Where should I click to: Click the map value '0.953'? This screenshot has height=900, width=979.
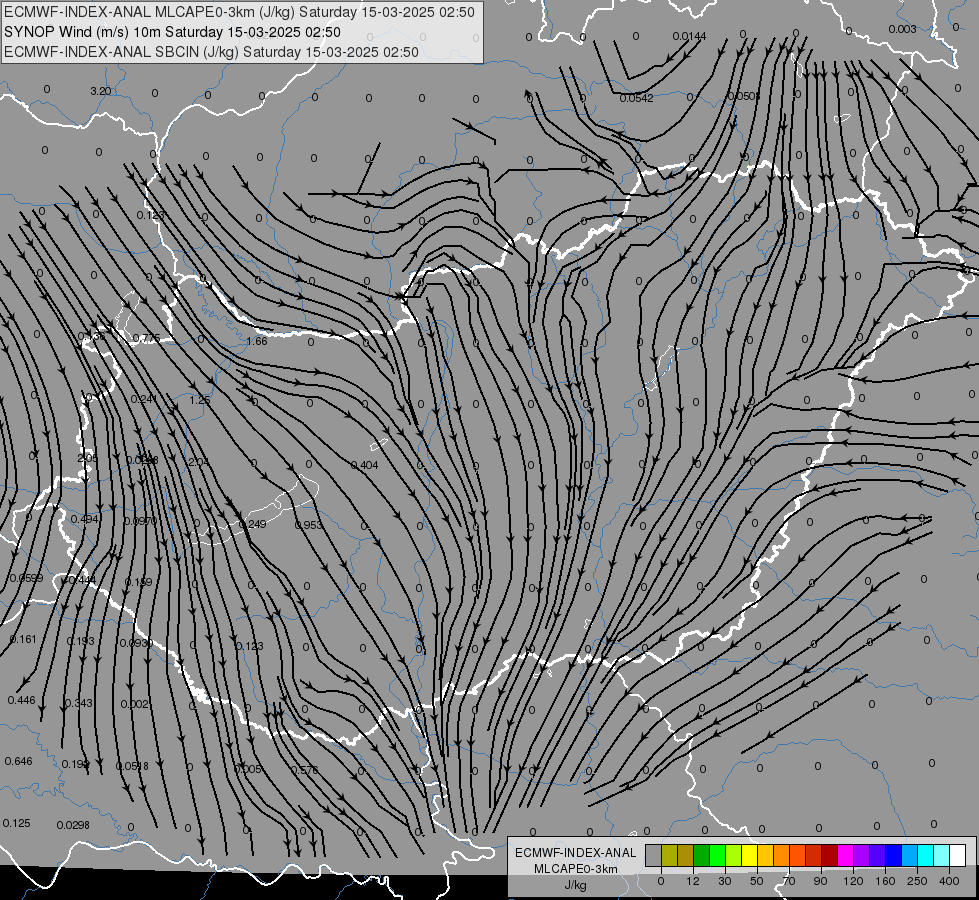pyautogui.click(x=308, y=525)
